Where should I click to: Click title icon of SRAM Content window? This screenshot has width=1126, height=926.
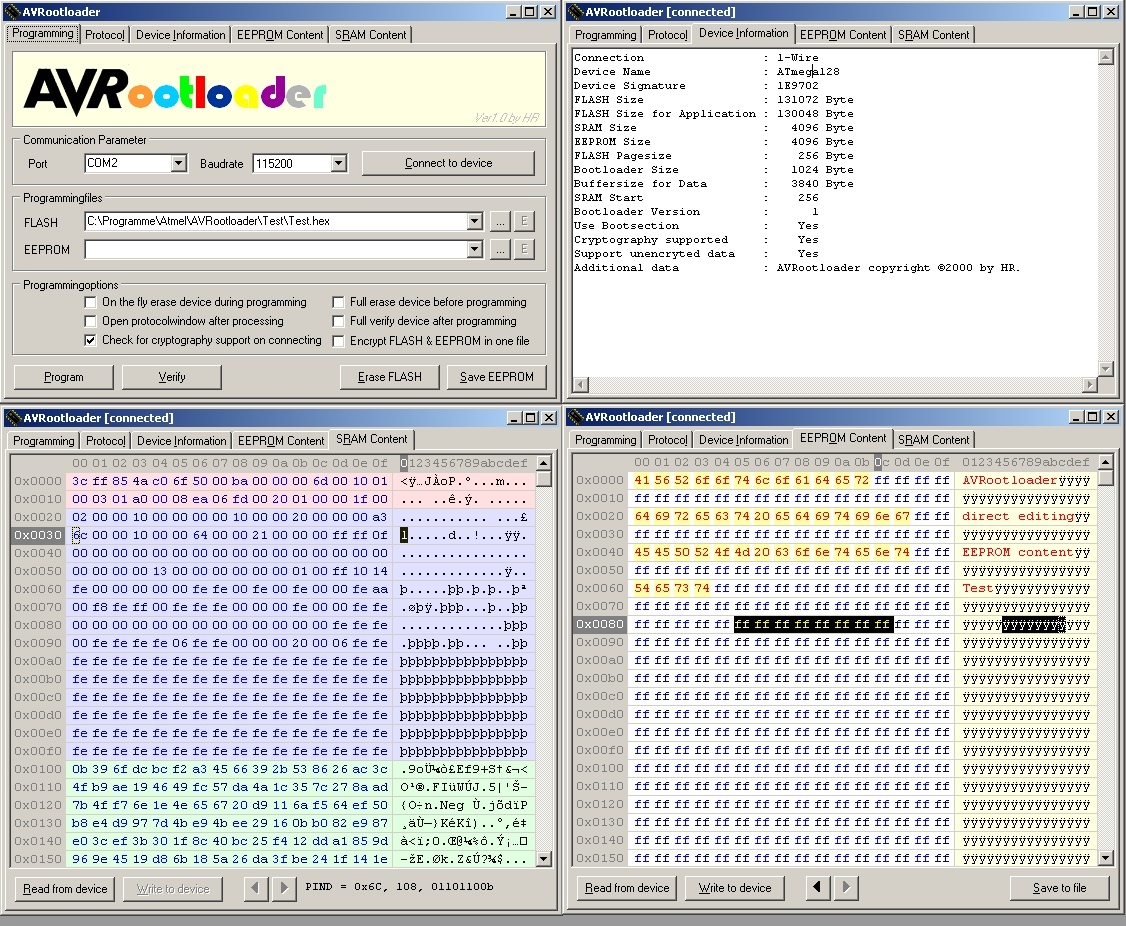(13, 417)
